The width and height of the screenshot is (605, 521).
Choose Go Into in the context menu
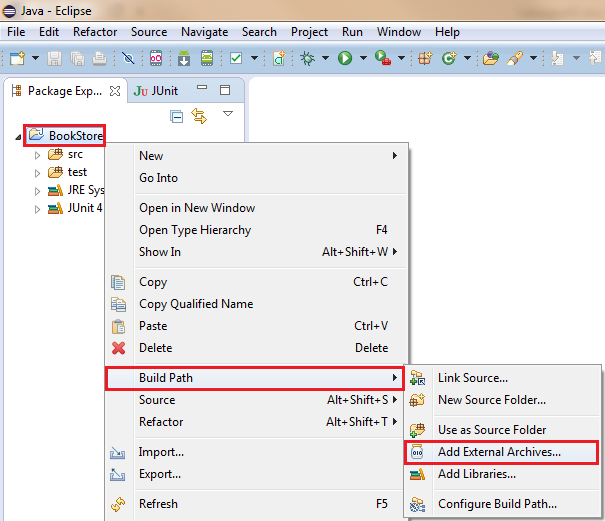pyautogui.click(x=256, y=178)
